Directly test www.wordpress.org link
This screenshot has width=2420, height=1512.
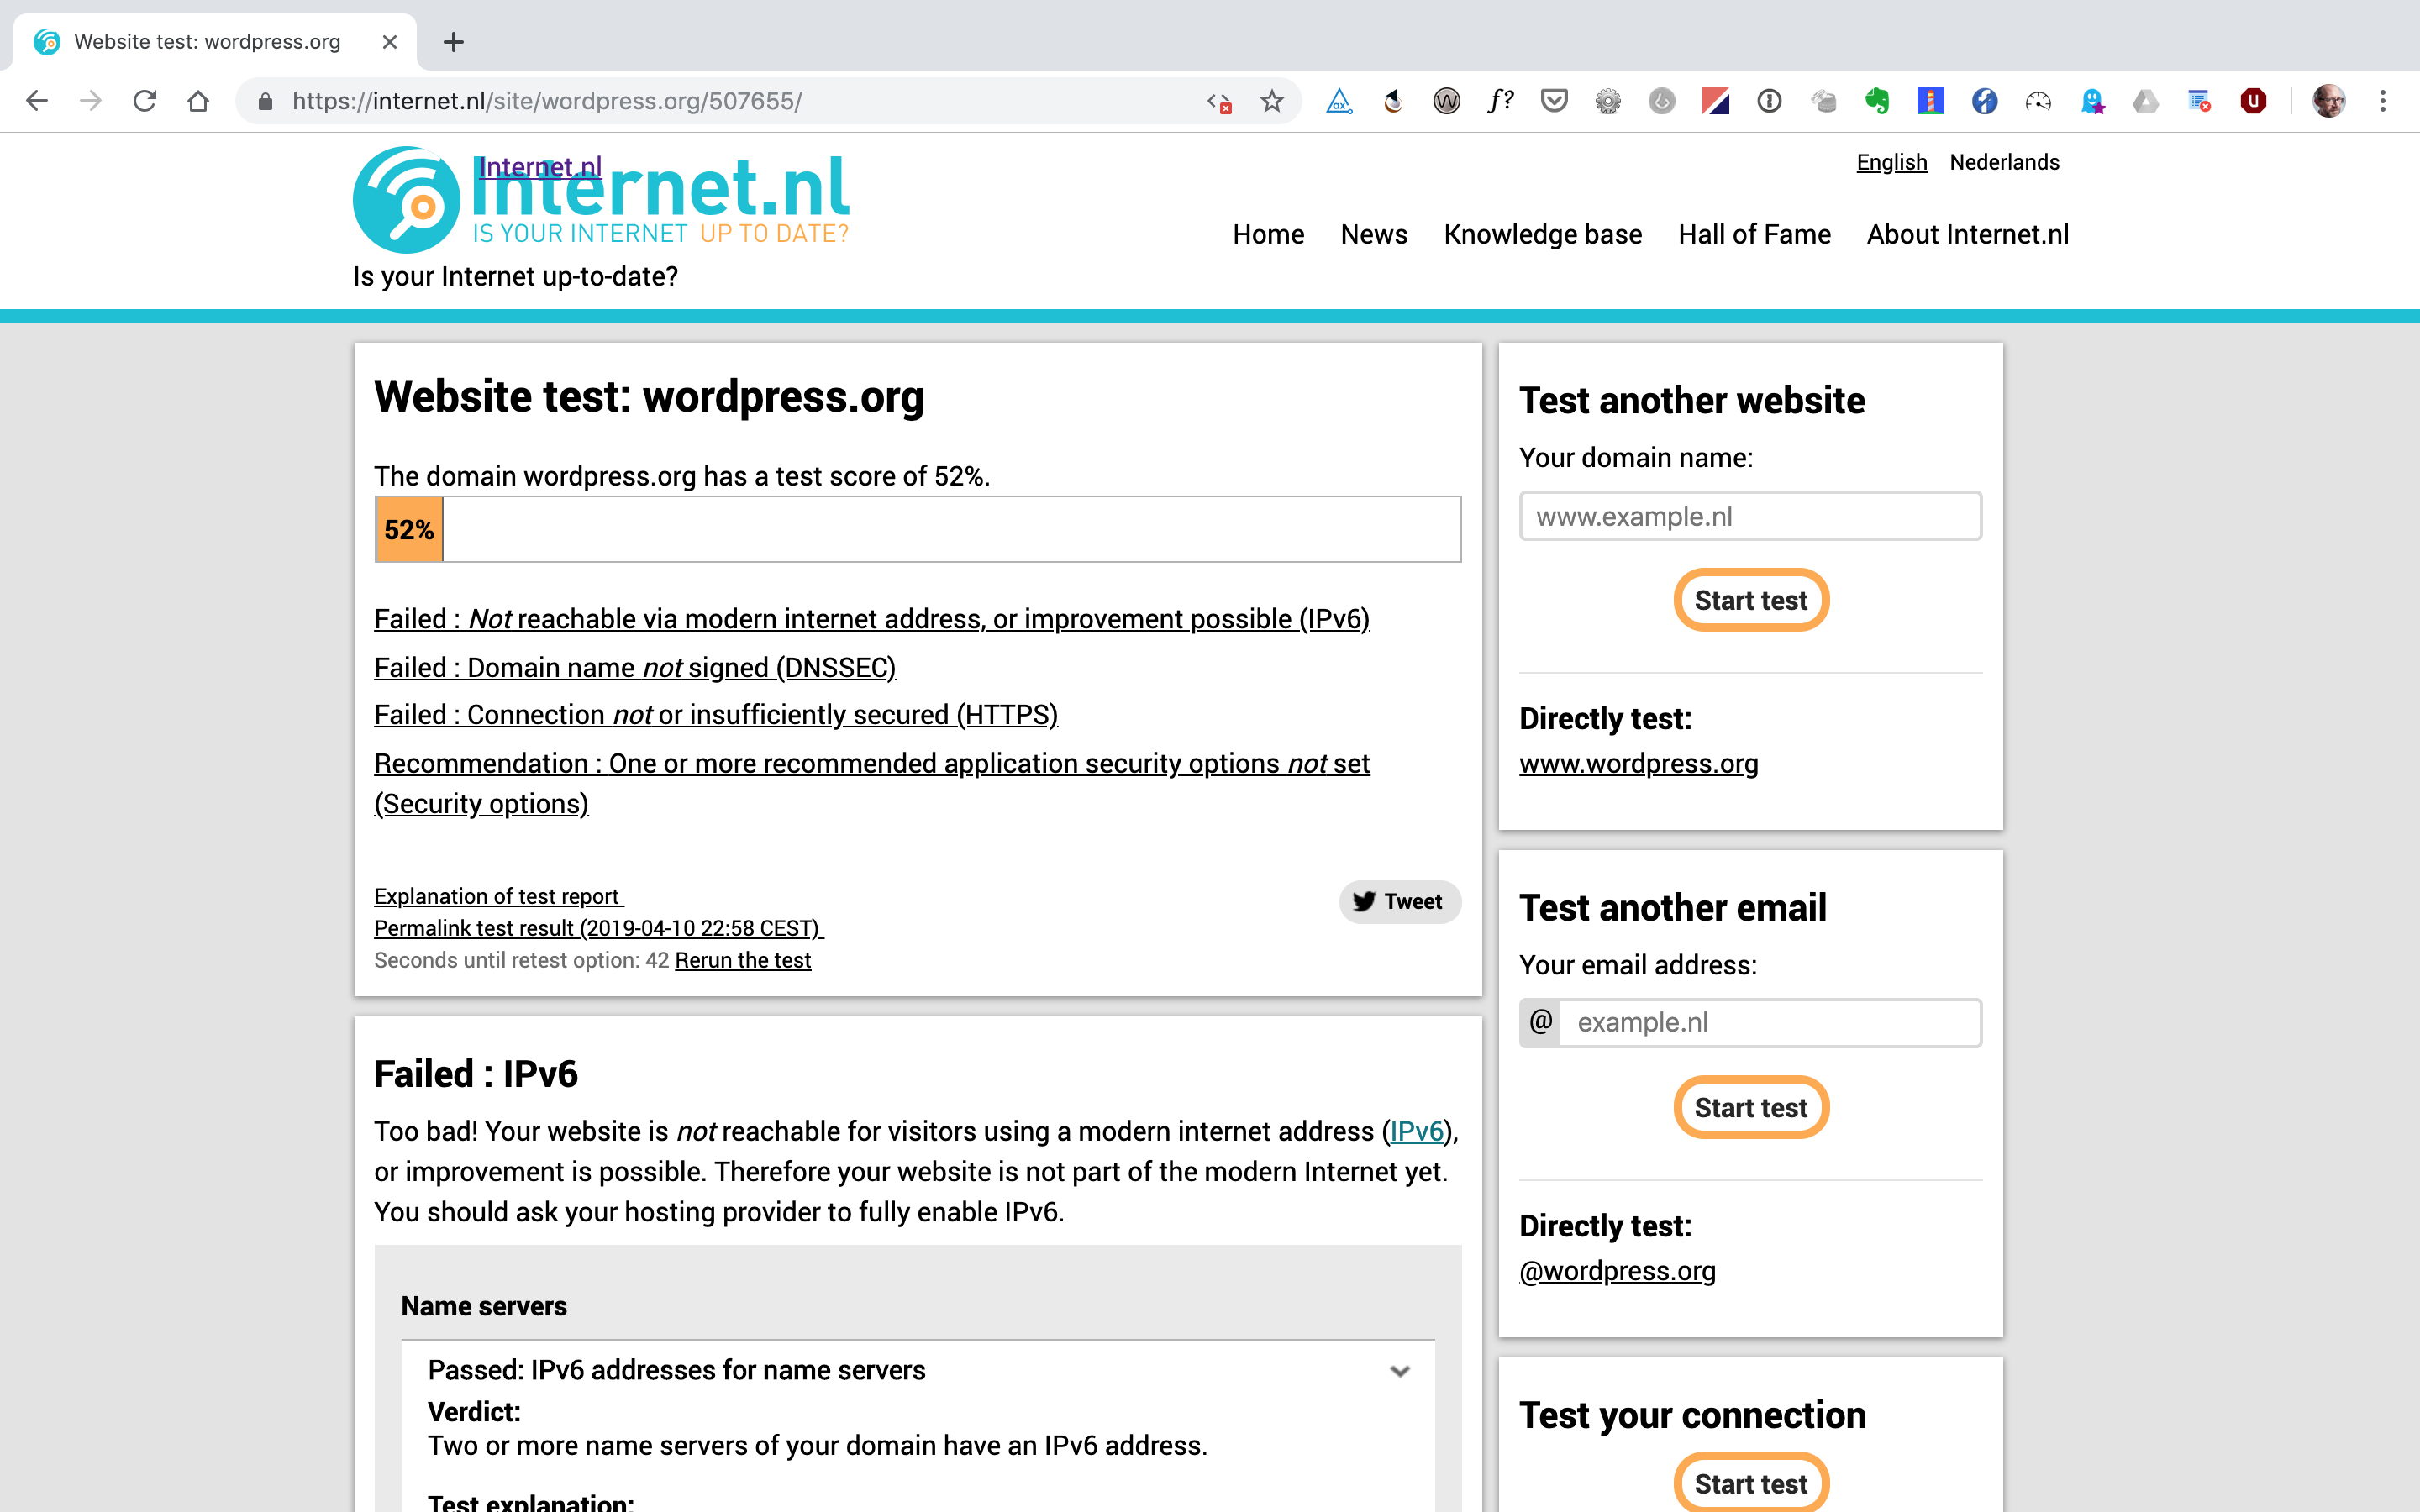(x=1638, y=763)
